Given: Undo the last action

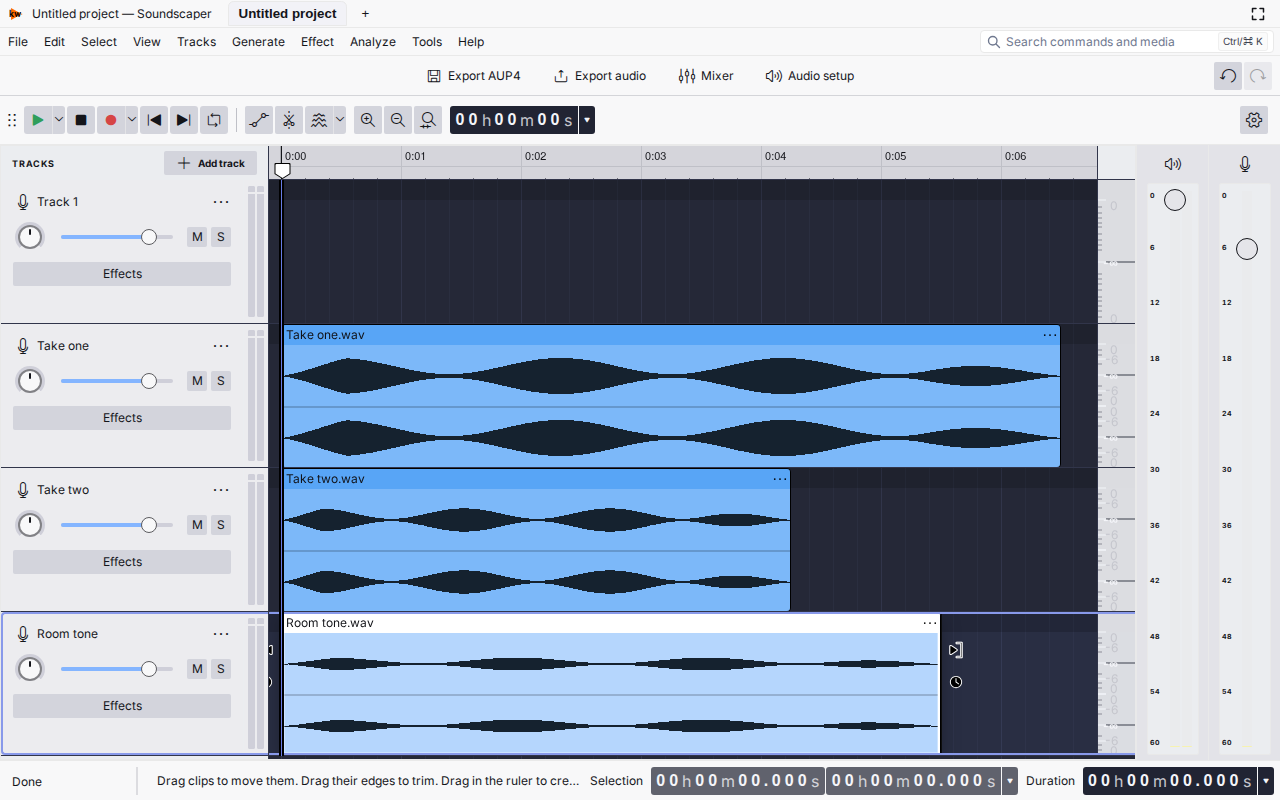Looking at the screenshot, I should tap(1228, 76).
